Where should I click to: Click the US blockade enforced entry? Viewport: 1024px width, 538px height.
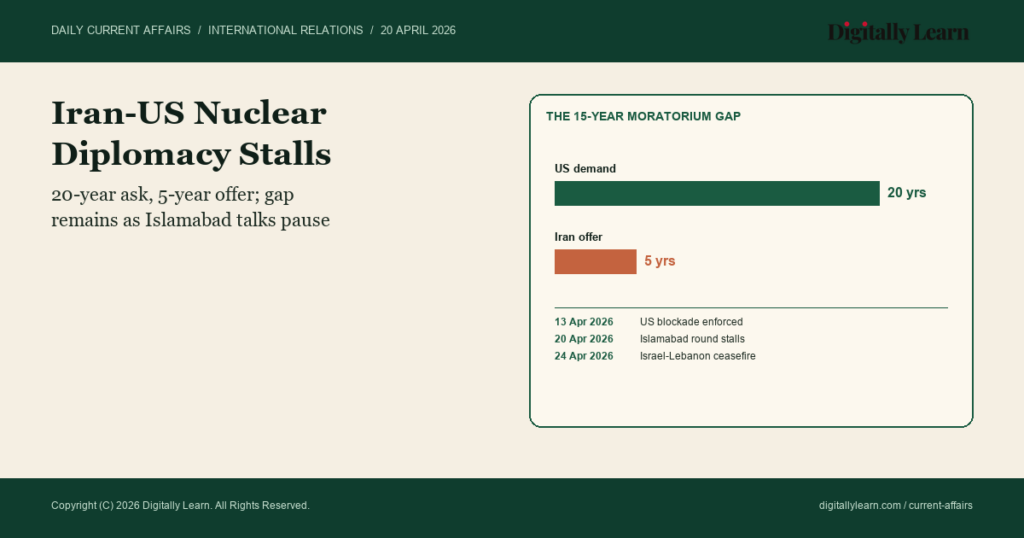(692, 322)
